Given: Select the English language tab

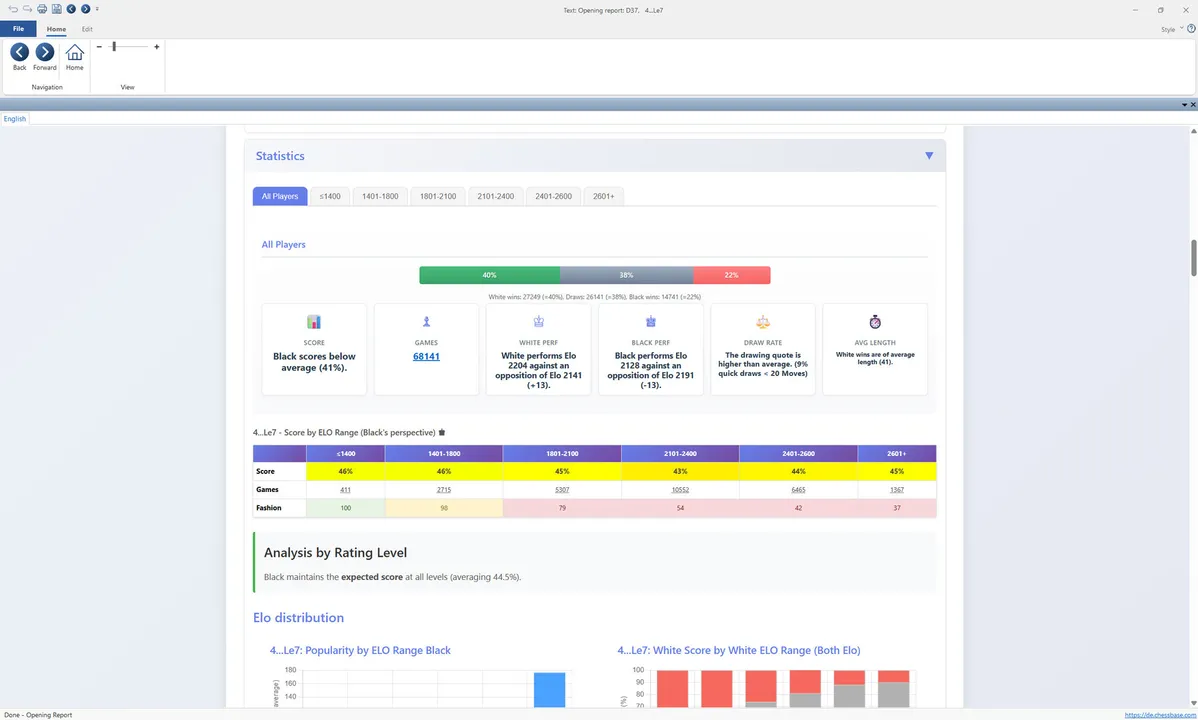Looking at the screenshot, I should (x=15, y=118).
